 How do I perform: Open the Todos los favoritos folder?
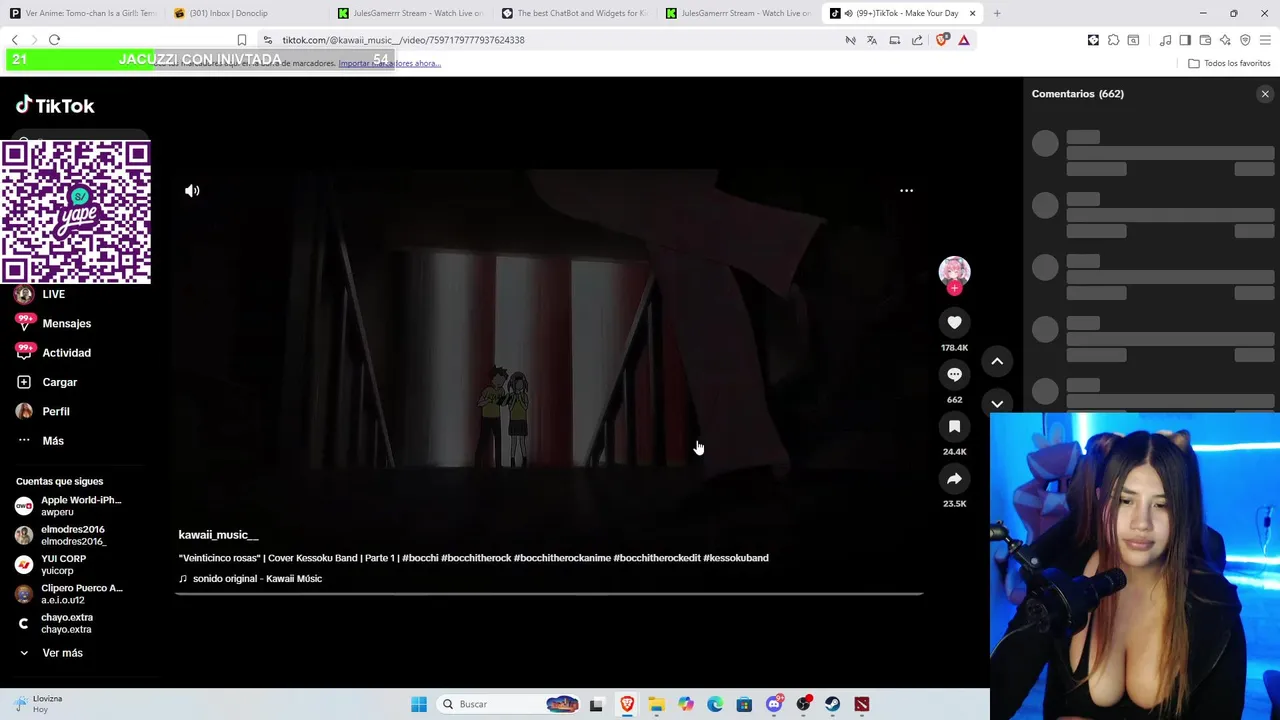pyautogui.click(x=1229, y=63)
